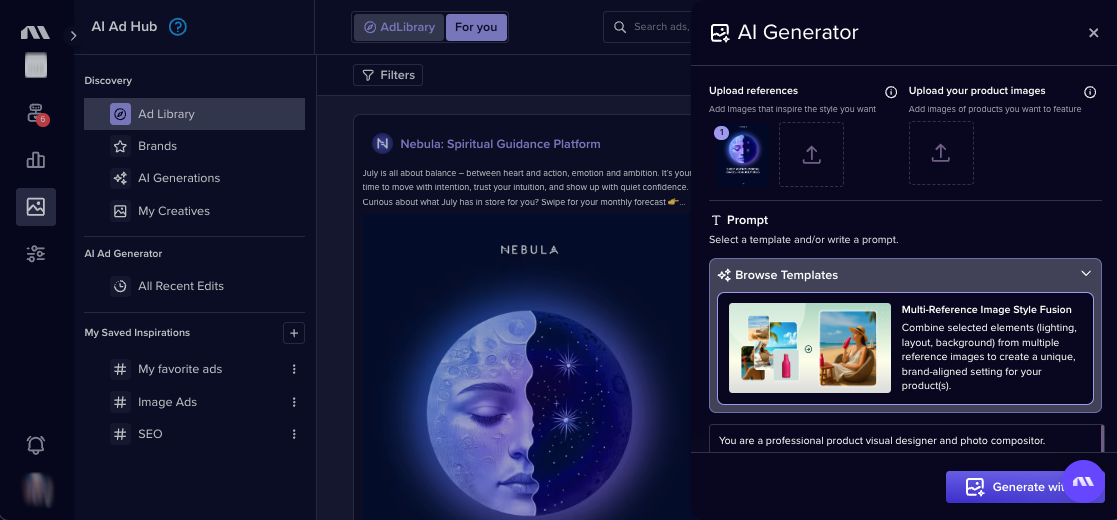Open the automation icon with red badge
Image resolution: width=1117 pixels, height=520 pixels.
point(36,113)
